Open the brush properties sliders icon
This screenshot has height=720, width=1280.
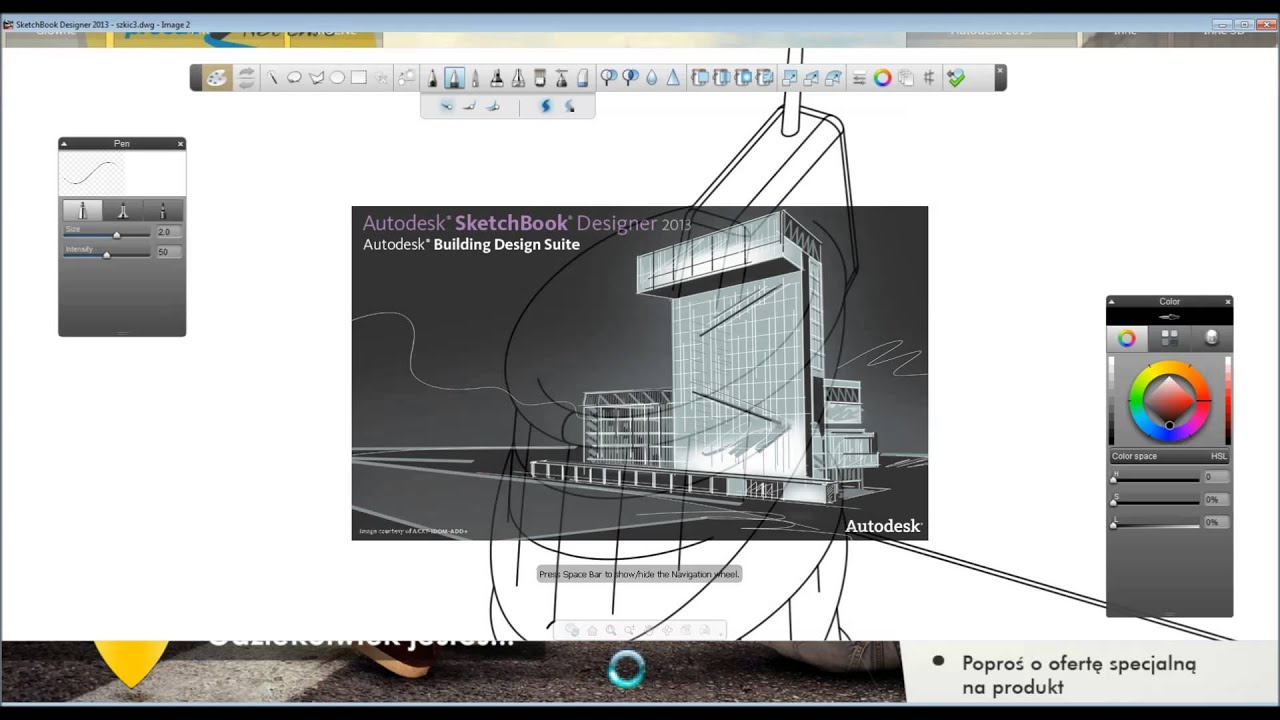859,78
